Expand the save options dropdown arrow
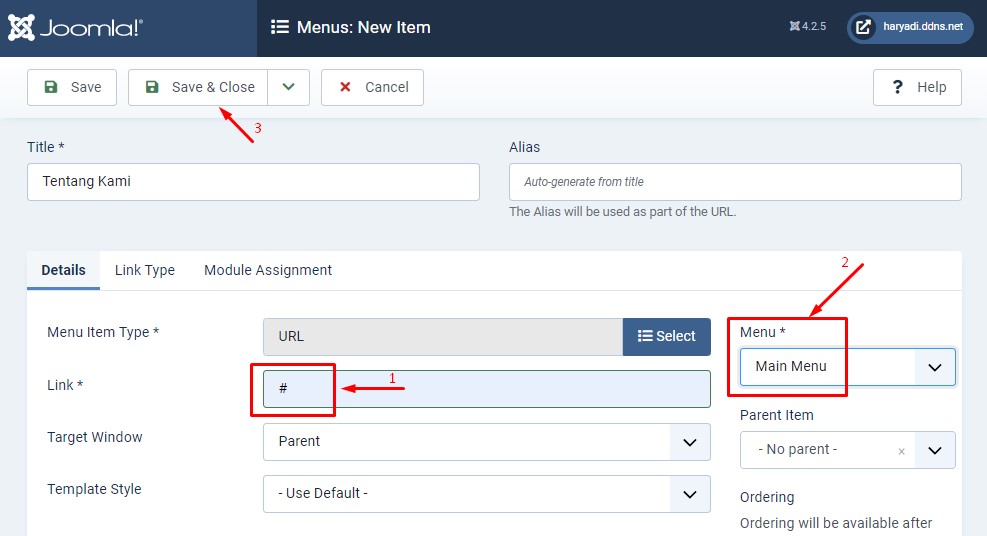The height and width of the screenshot is (536, 987). point(289,87)
